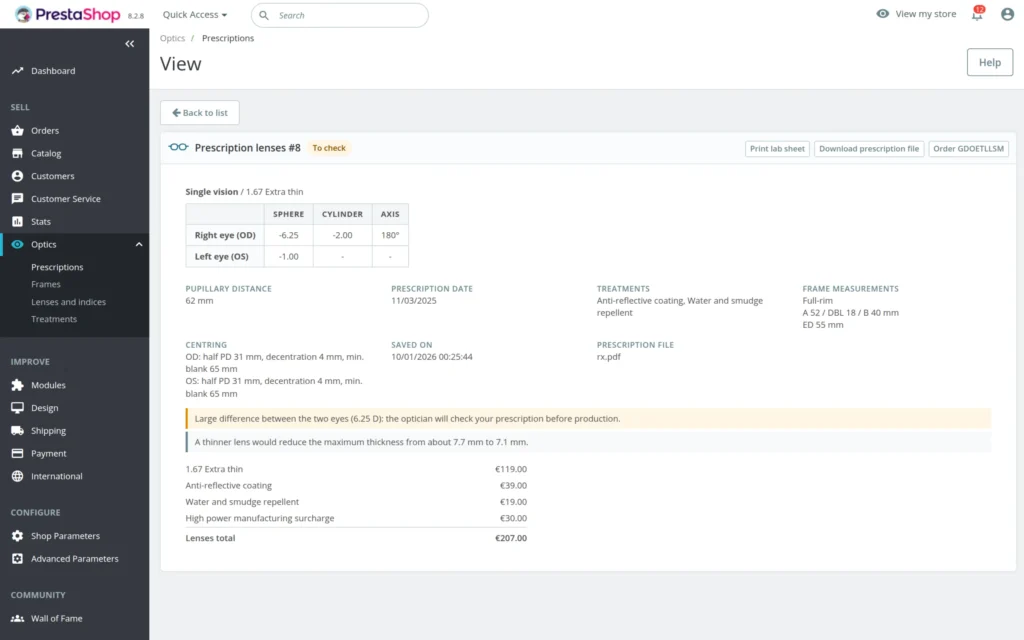Click the Lenses total €207.00 amount

pos(511,538)
